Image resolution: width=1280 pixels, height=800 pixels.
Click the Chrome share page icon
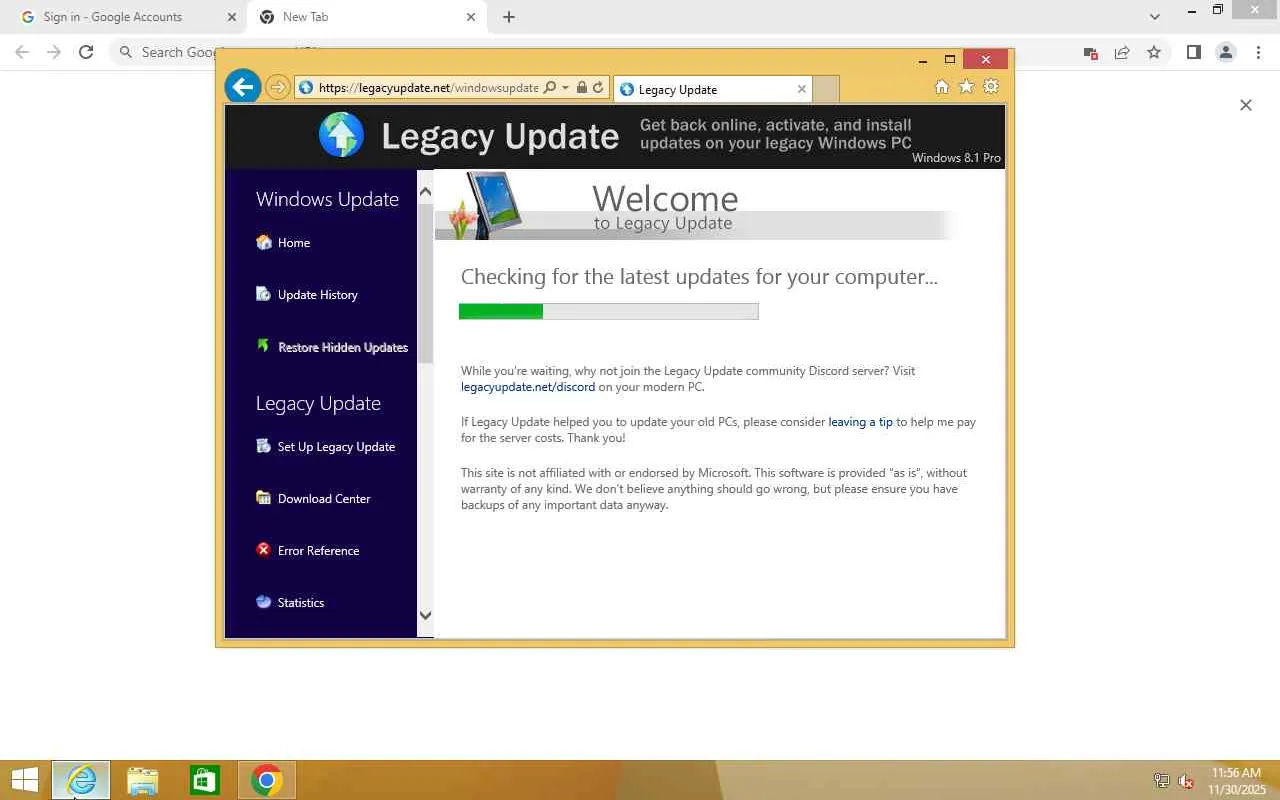1122,53
